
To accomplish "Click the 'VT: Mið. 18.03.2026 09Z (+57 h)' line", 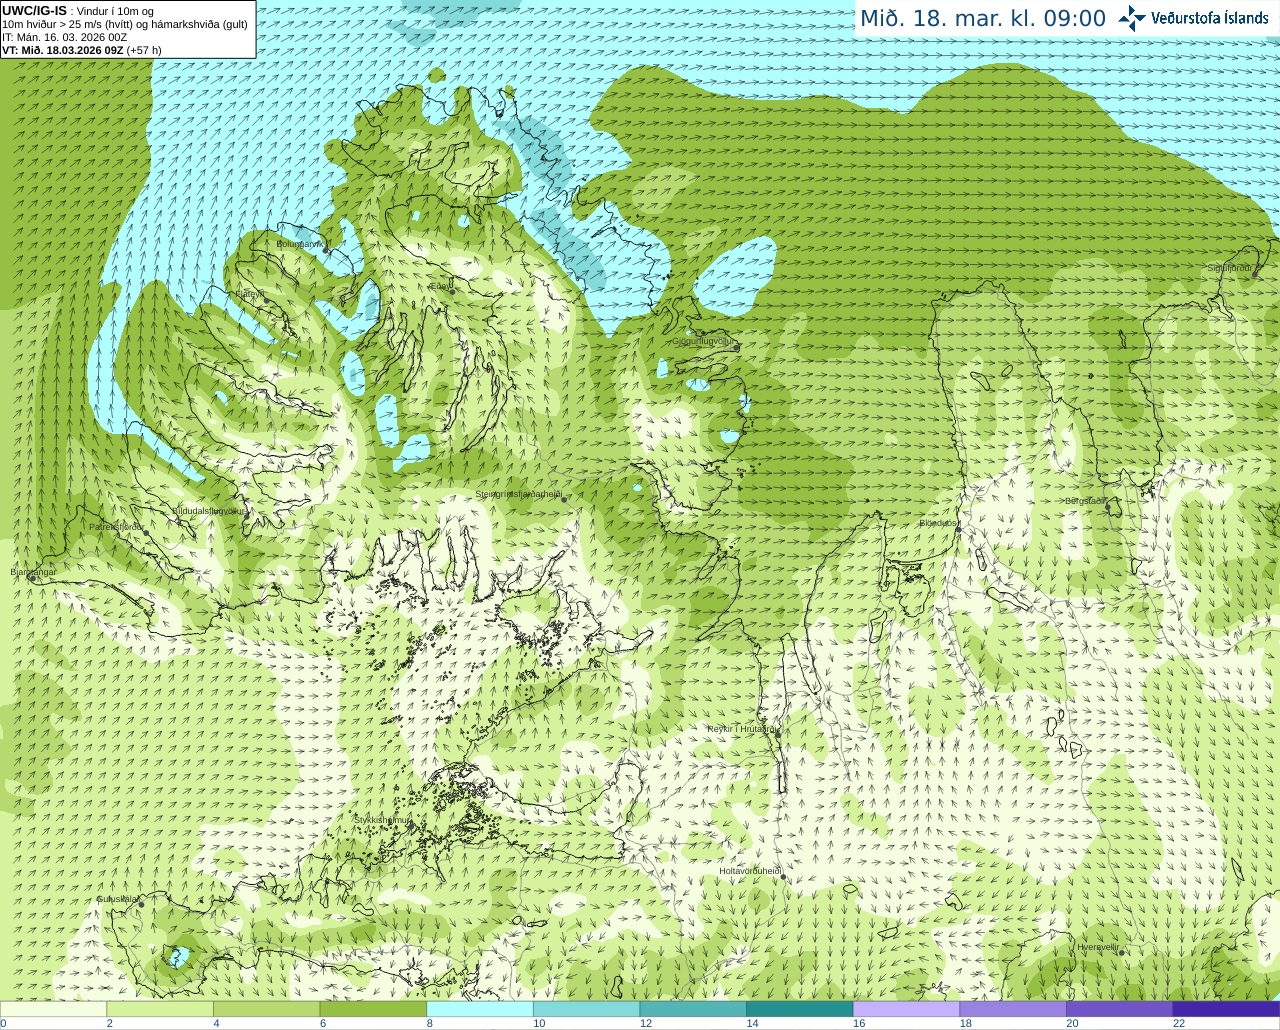I will [x=82, y=50].
